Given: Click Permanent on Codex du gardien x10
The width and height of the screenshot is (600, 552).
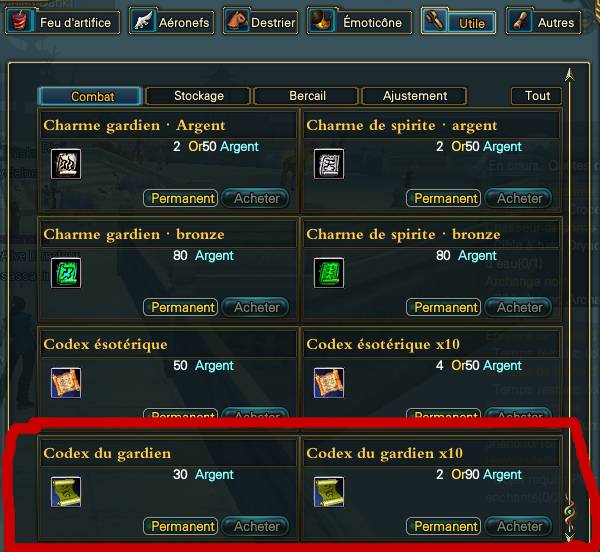Looking at the screenshot, I should click(443, 526).
